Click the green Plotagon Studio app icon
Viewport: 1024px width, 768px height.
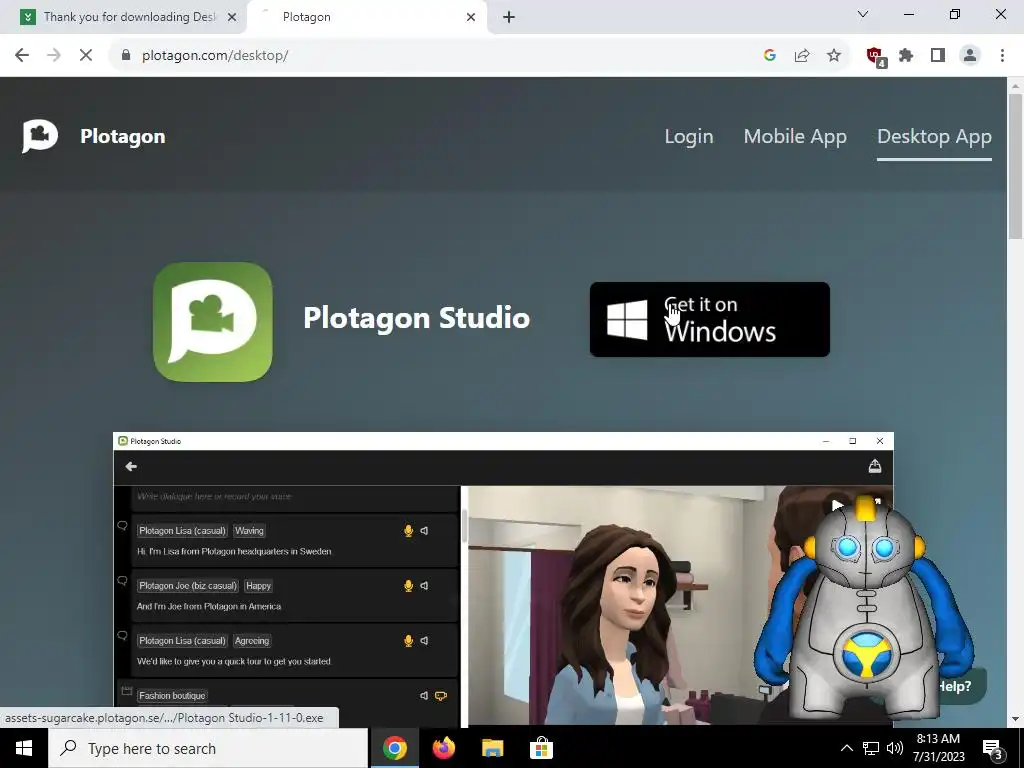point(213,321)
